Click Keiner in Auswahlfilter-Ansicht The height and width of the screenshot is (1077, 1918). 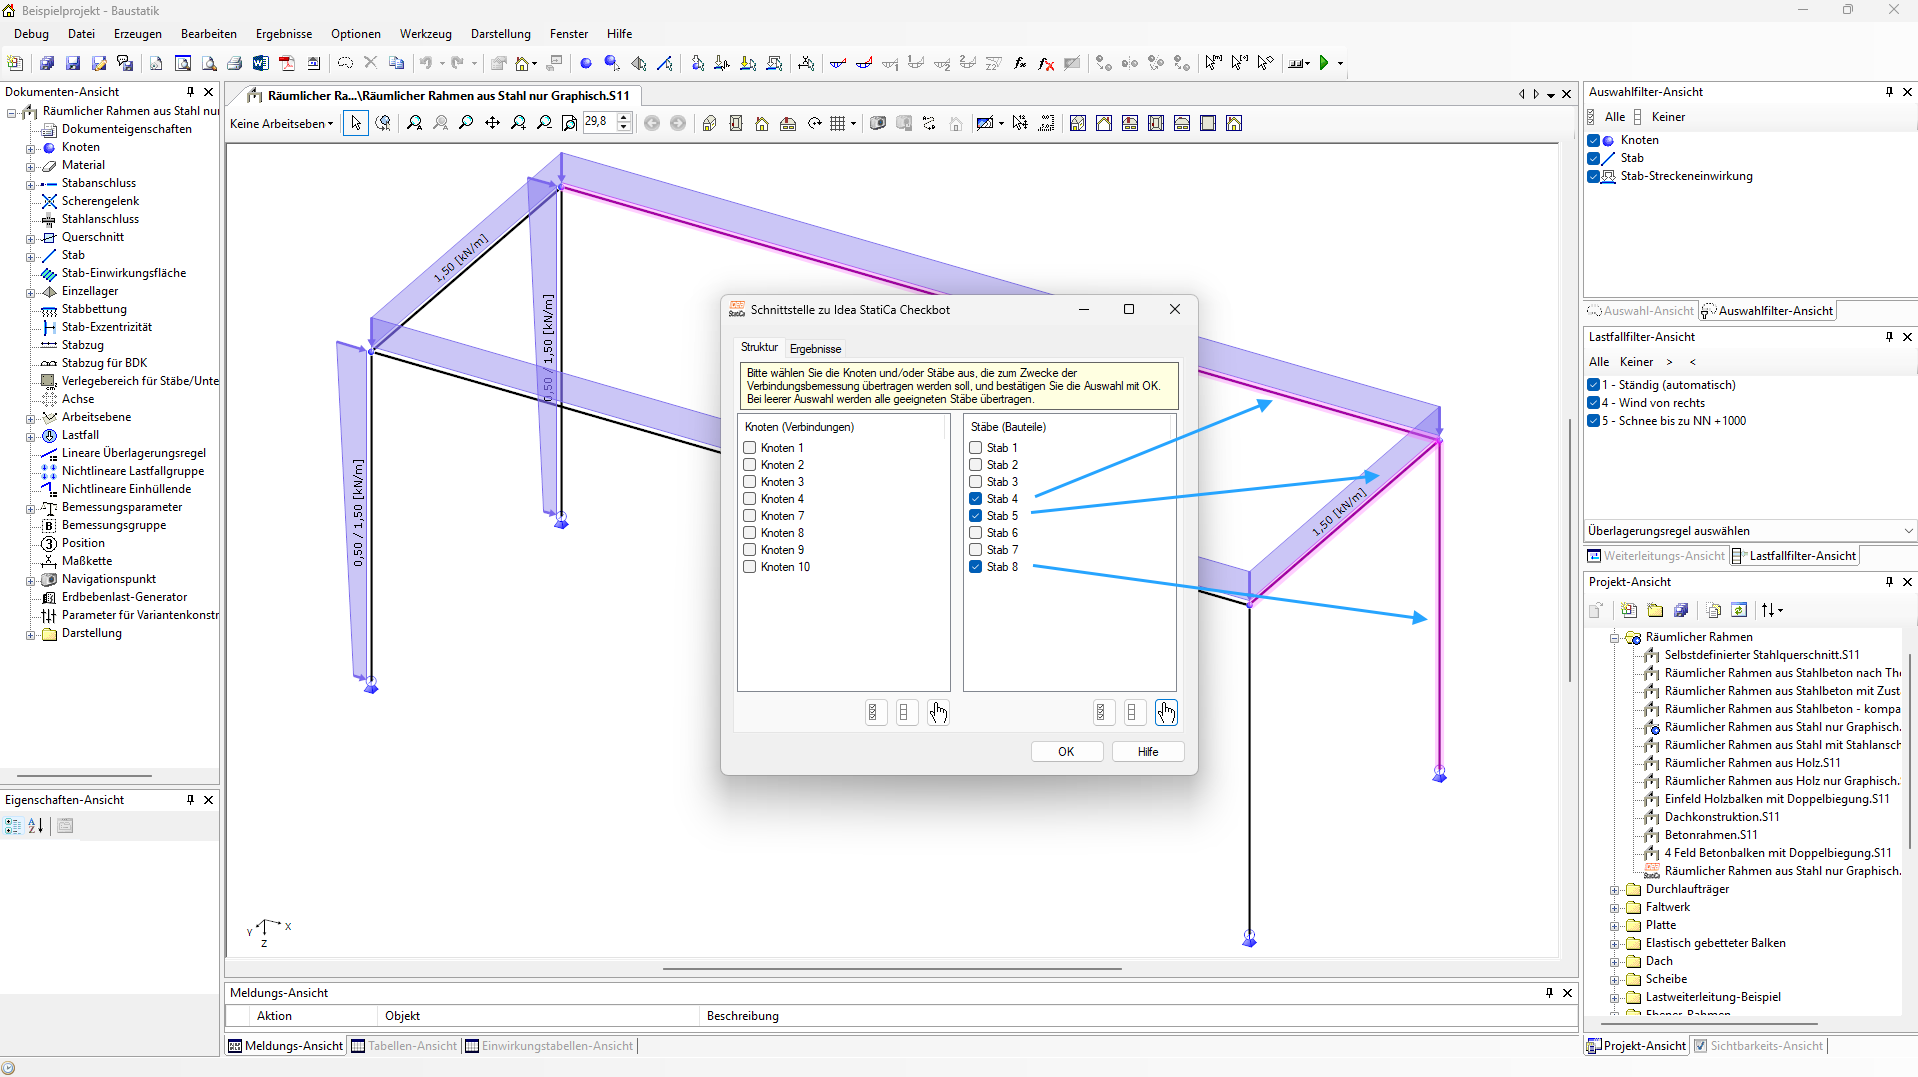(x=1668, y=117)
